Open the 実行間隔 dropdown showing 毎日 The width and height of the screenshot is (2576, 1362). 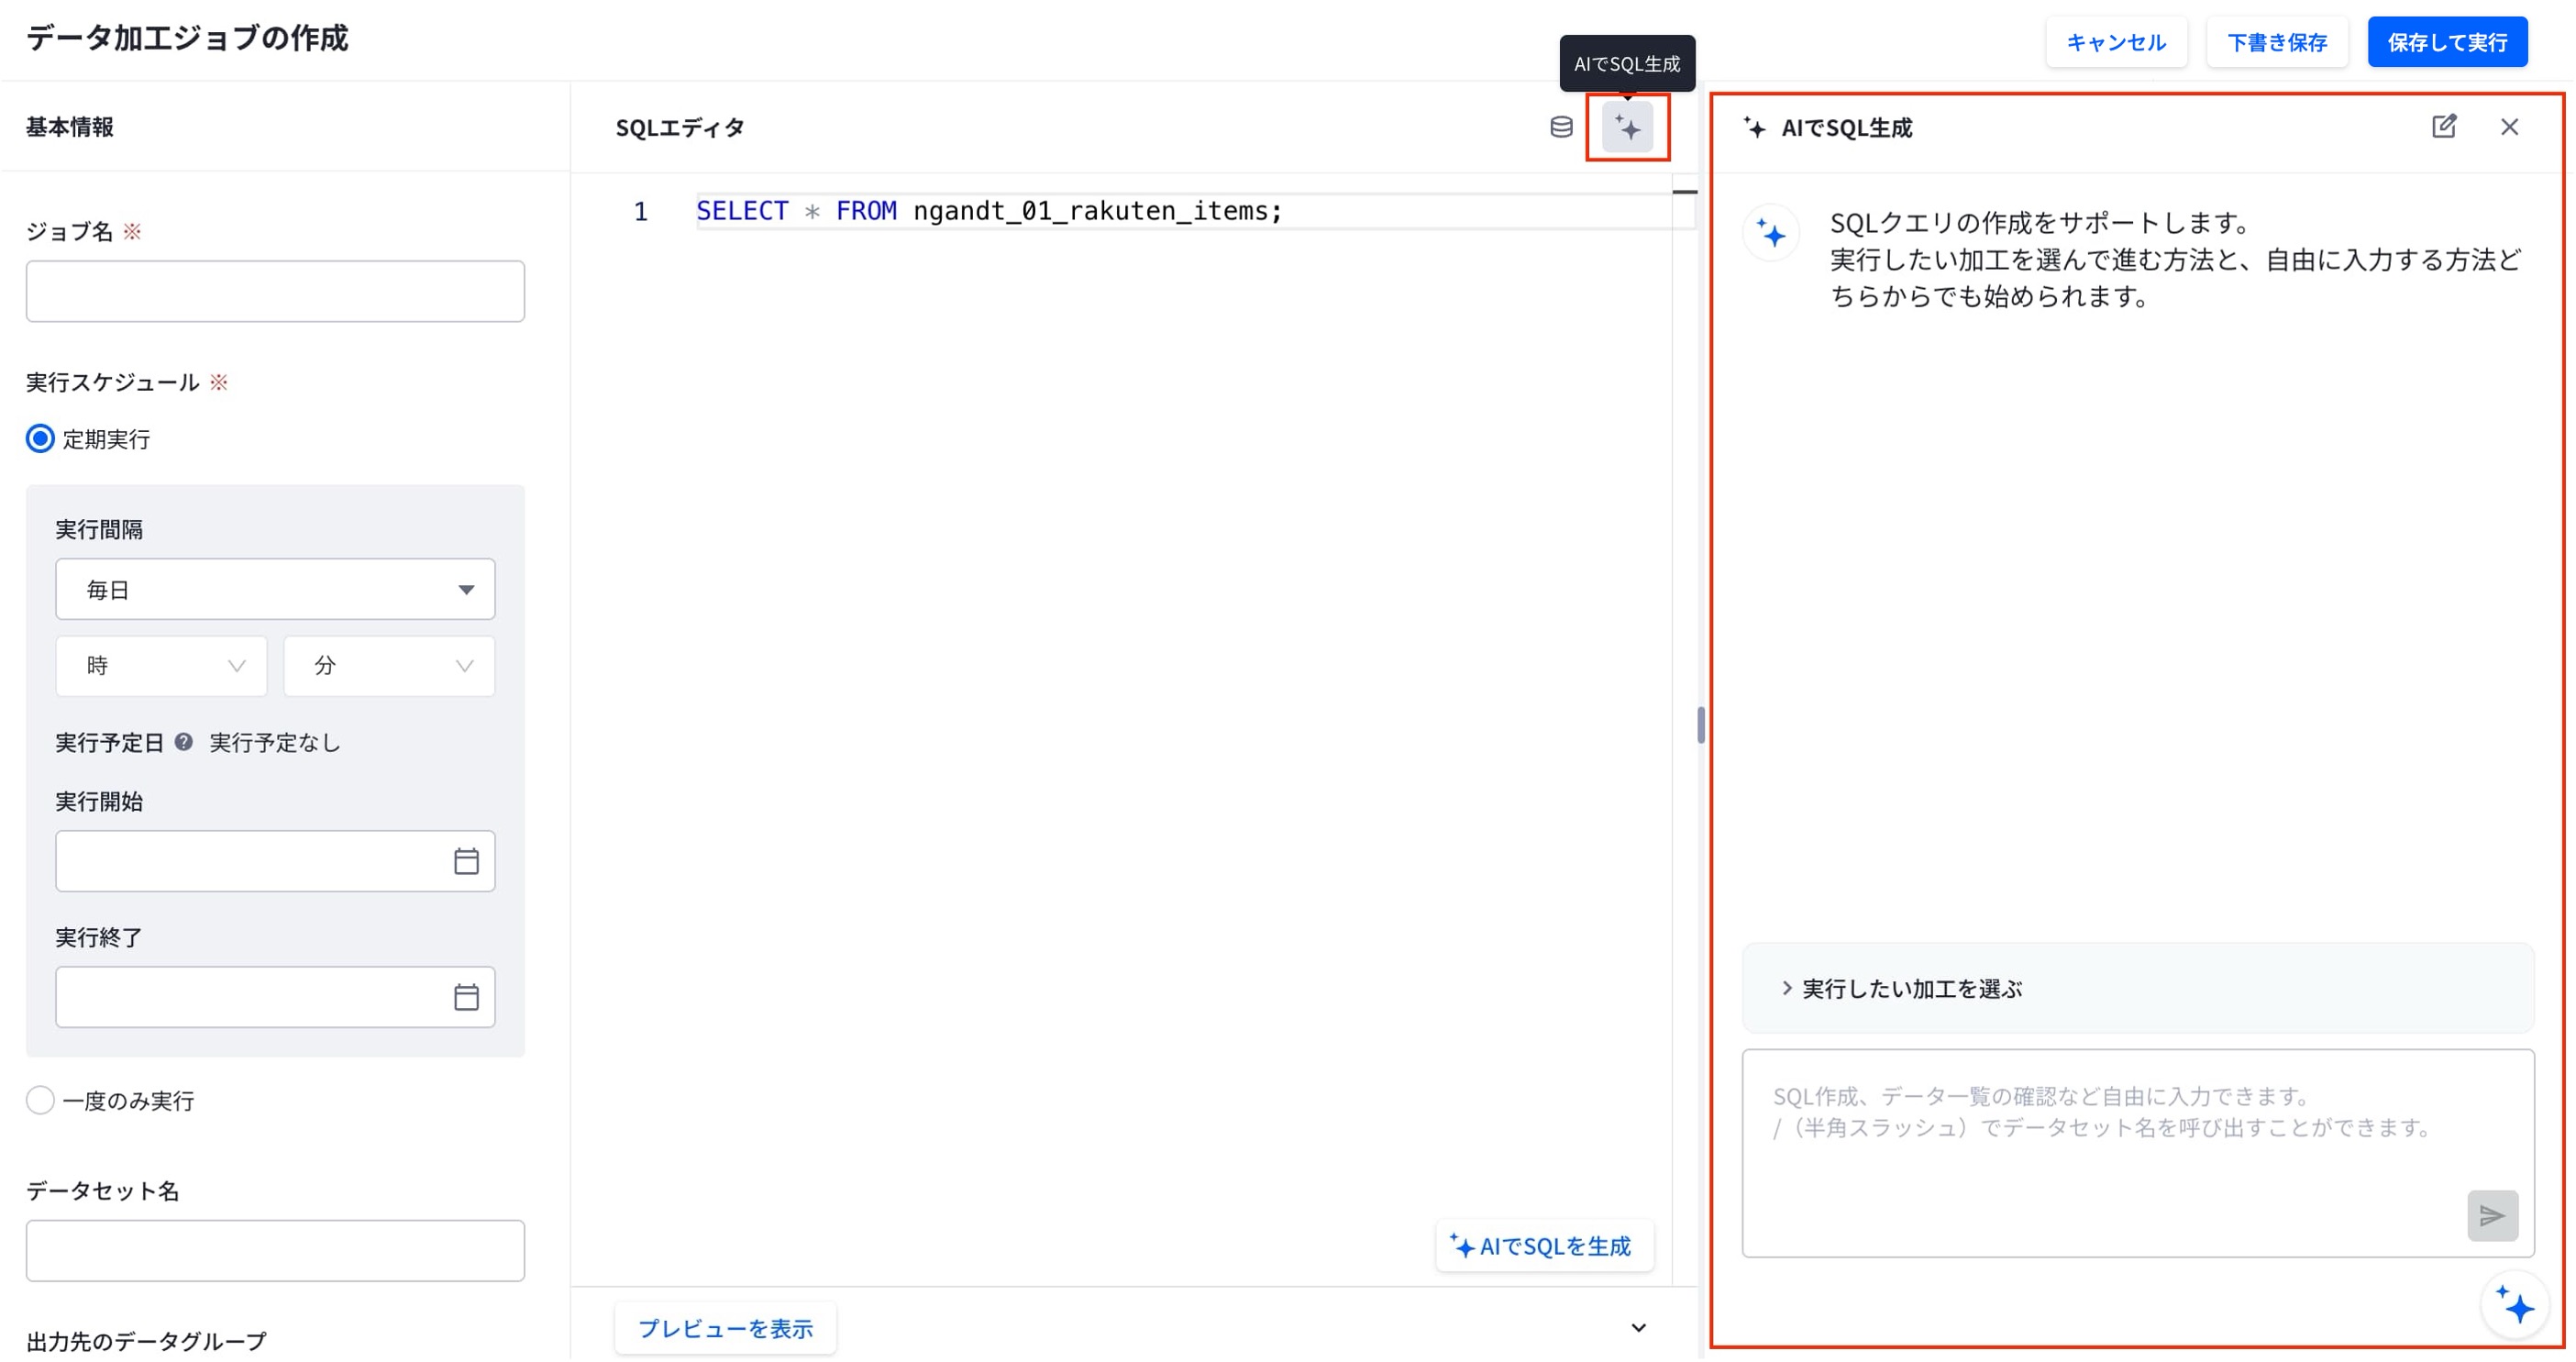(275, 589)
